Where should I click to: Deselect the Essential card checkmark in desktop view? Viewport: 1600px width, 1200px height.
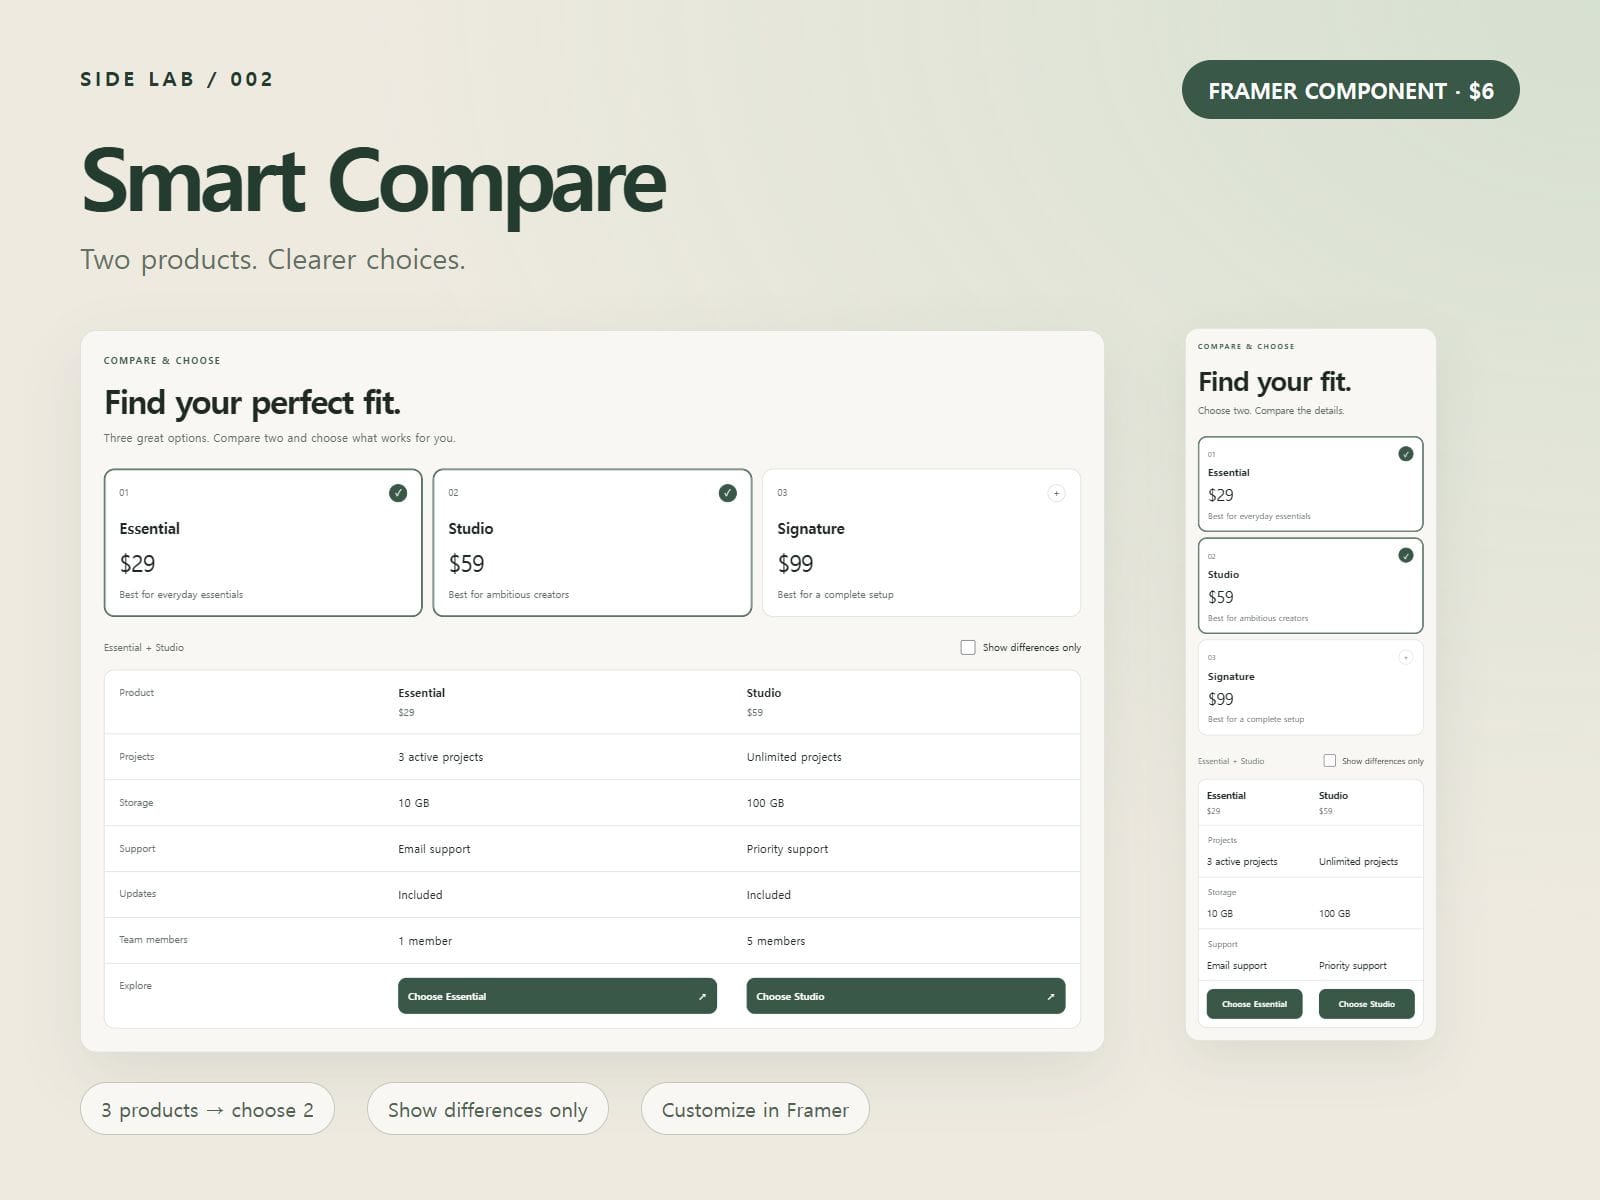(x=398, y=493)
